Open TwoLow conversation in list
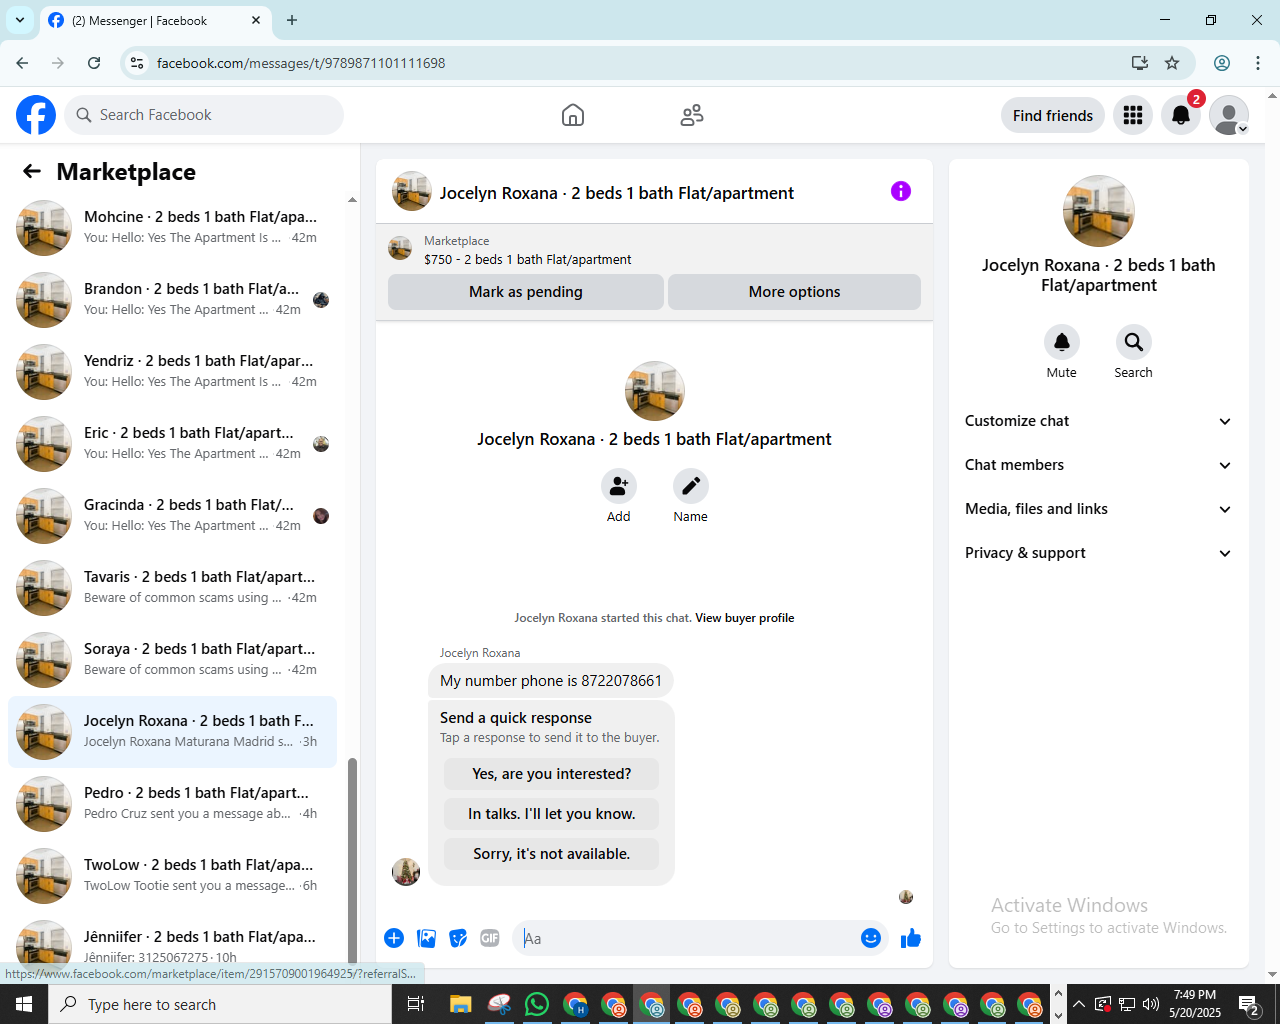 click(172, 876)
